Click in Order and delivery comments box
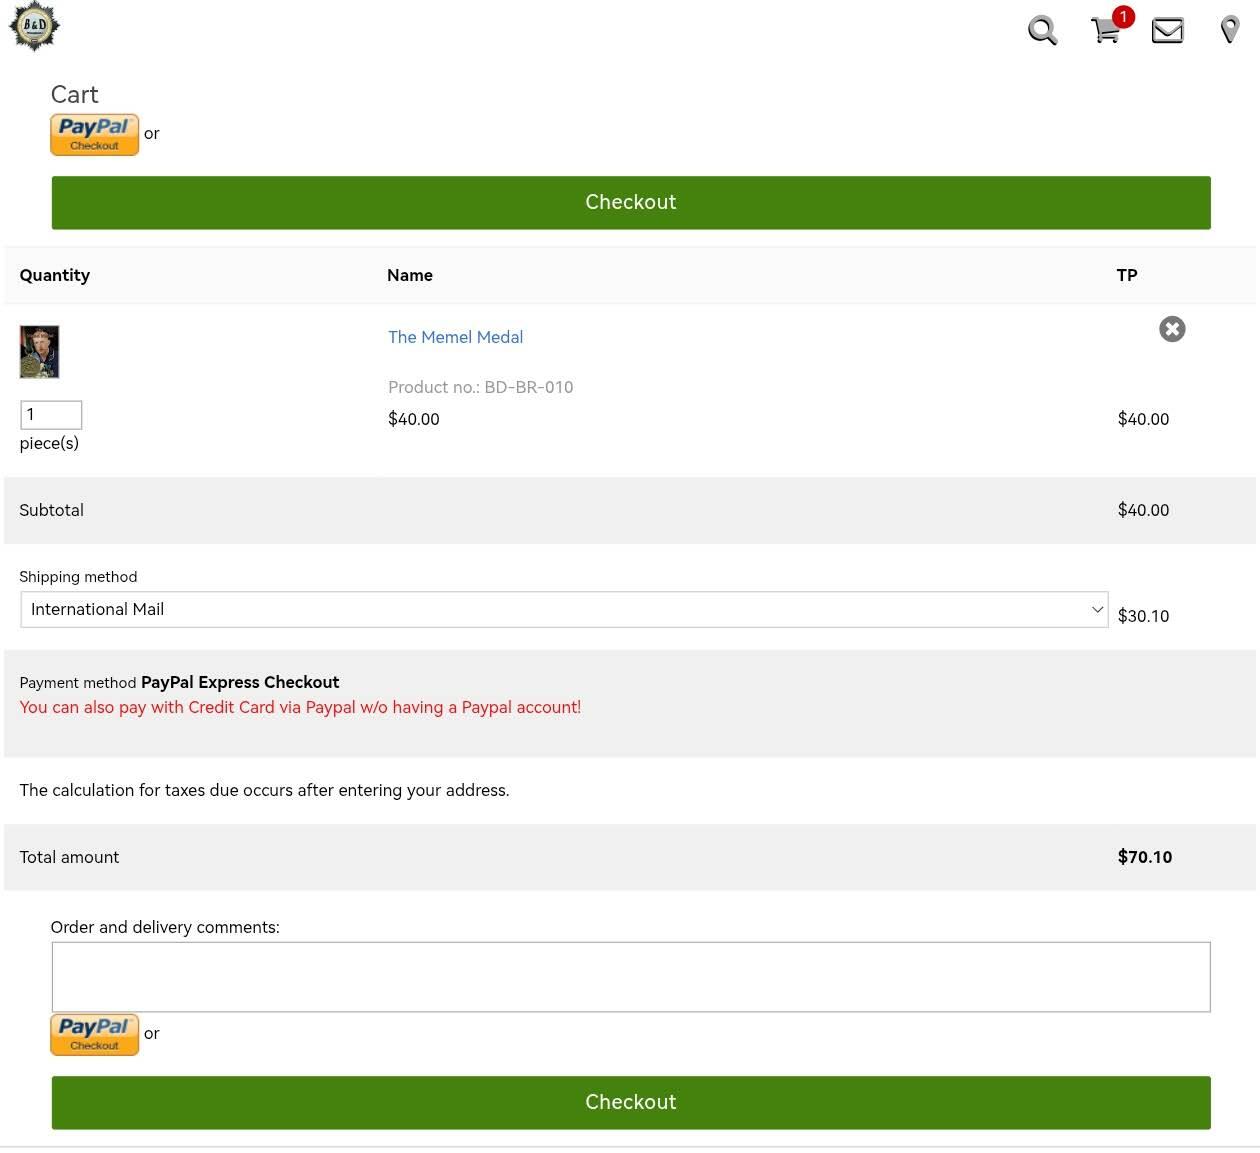Screen dimensions: 1260x1153 click(x=631, y=977)
